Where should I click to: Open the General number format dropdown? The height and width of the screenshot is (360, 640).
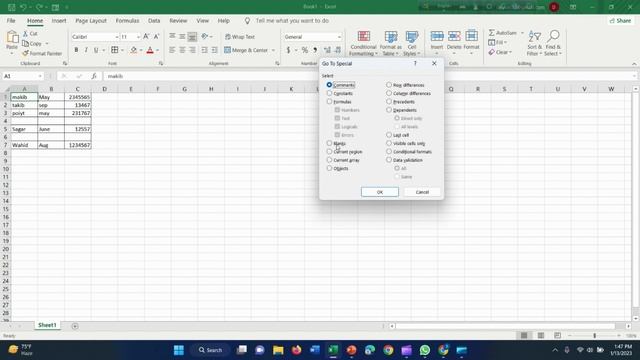[x=339, y=37]
